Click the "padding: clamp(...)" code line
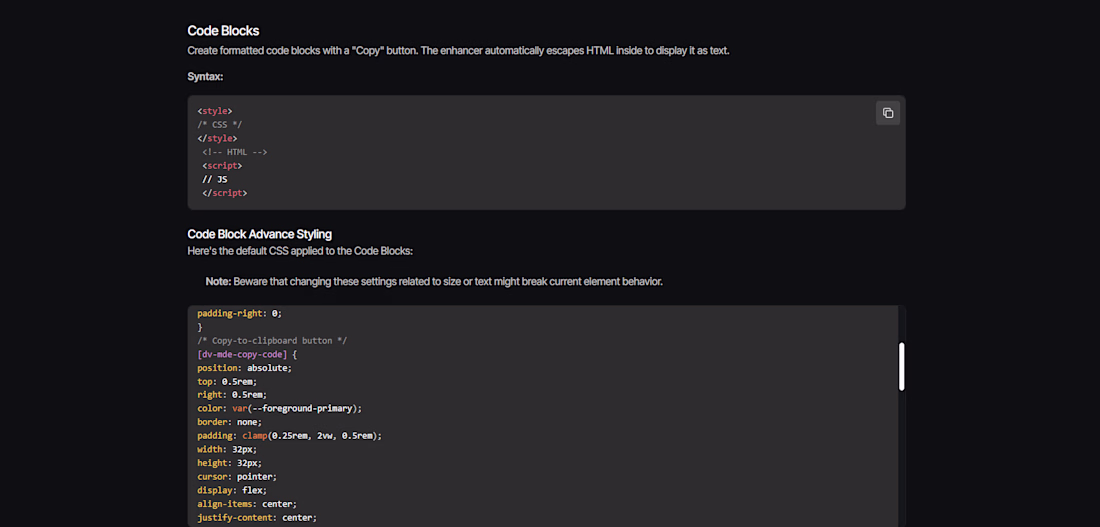This screenshot has height=527, width=1100. click(x=289, y=436)
